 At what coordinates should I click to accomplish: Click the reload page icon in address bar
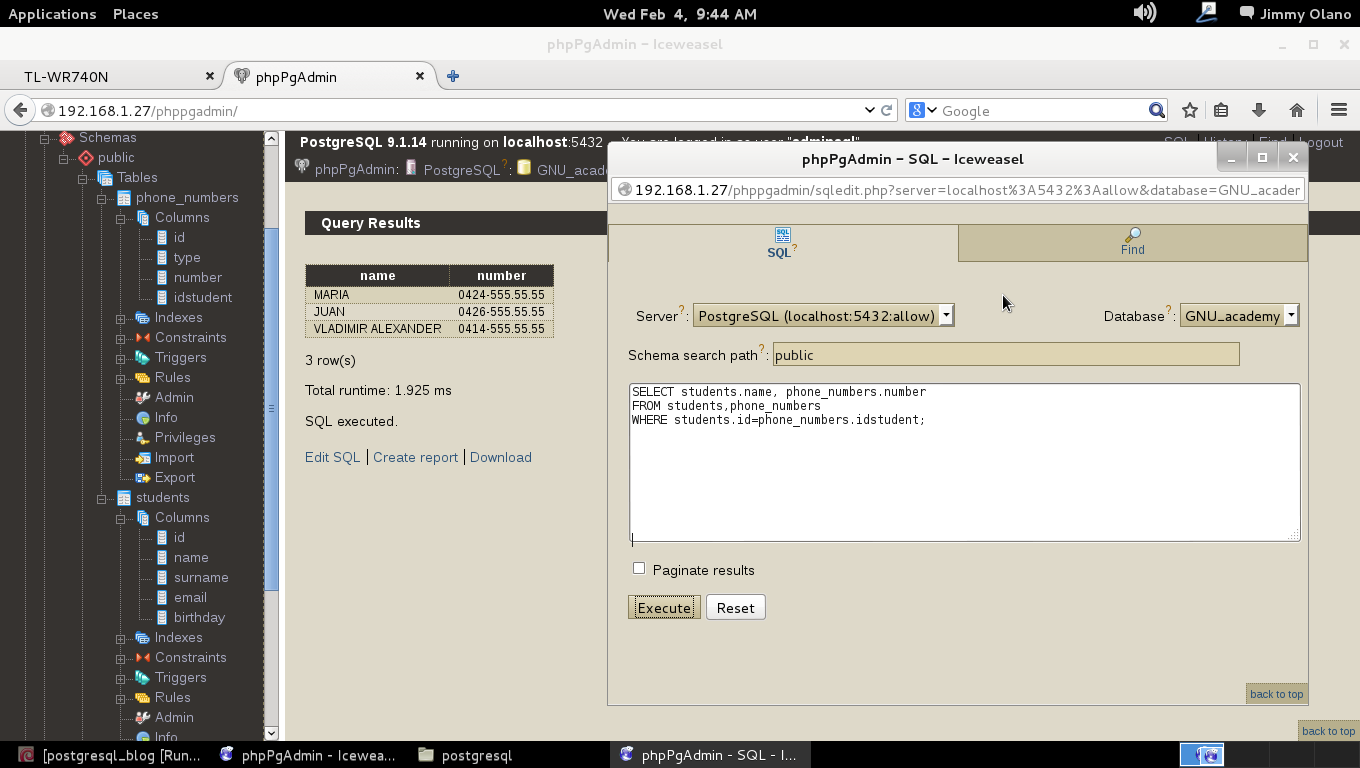coord(886,110)
